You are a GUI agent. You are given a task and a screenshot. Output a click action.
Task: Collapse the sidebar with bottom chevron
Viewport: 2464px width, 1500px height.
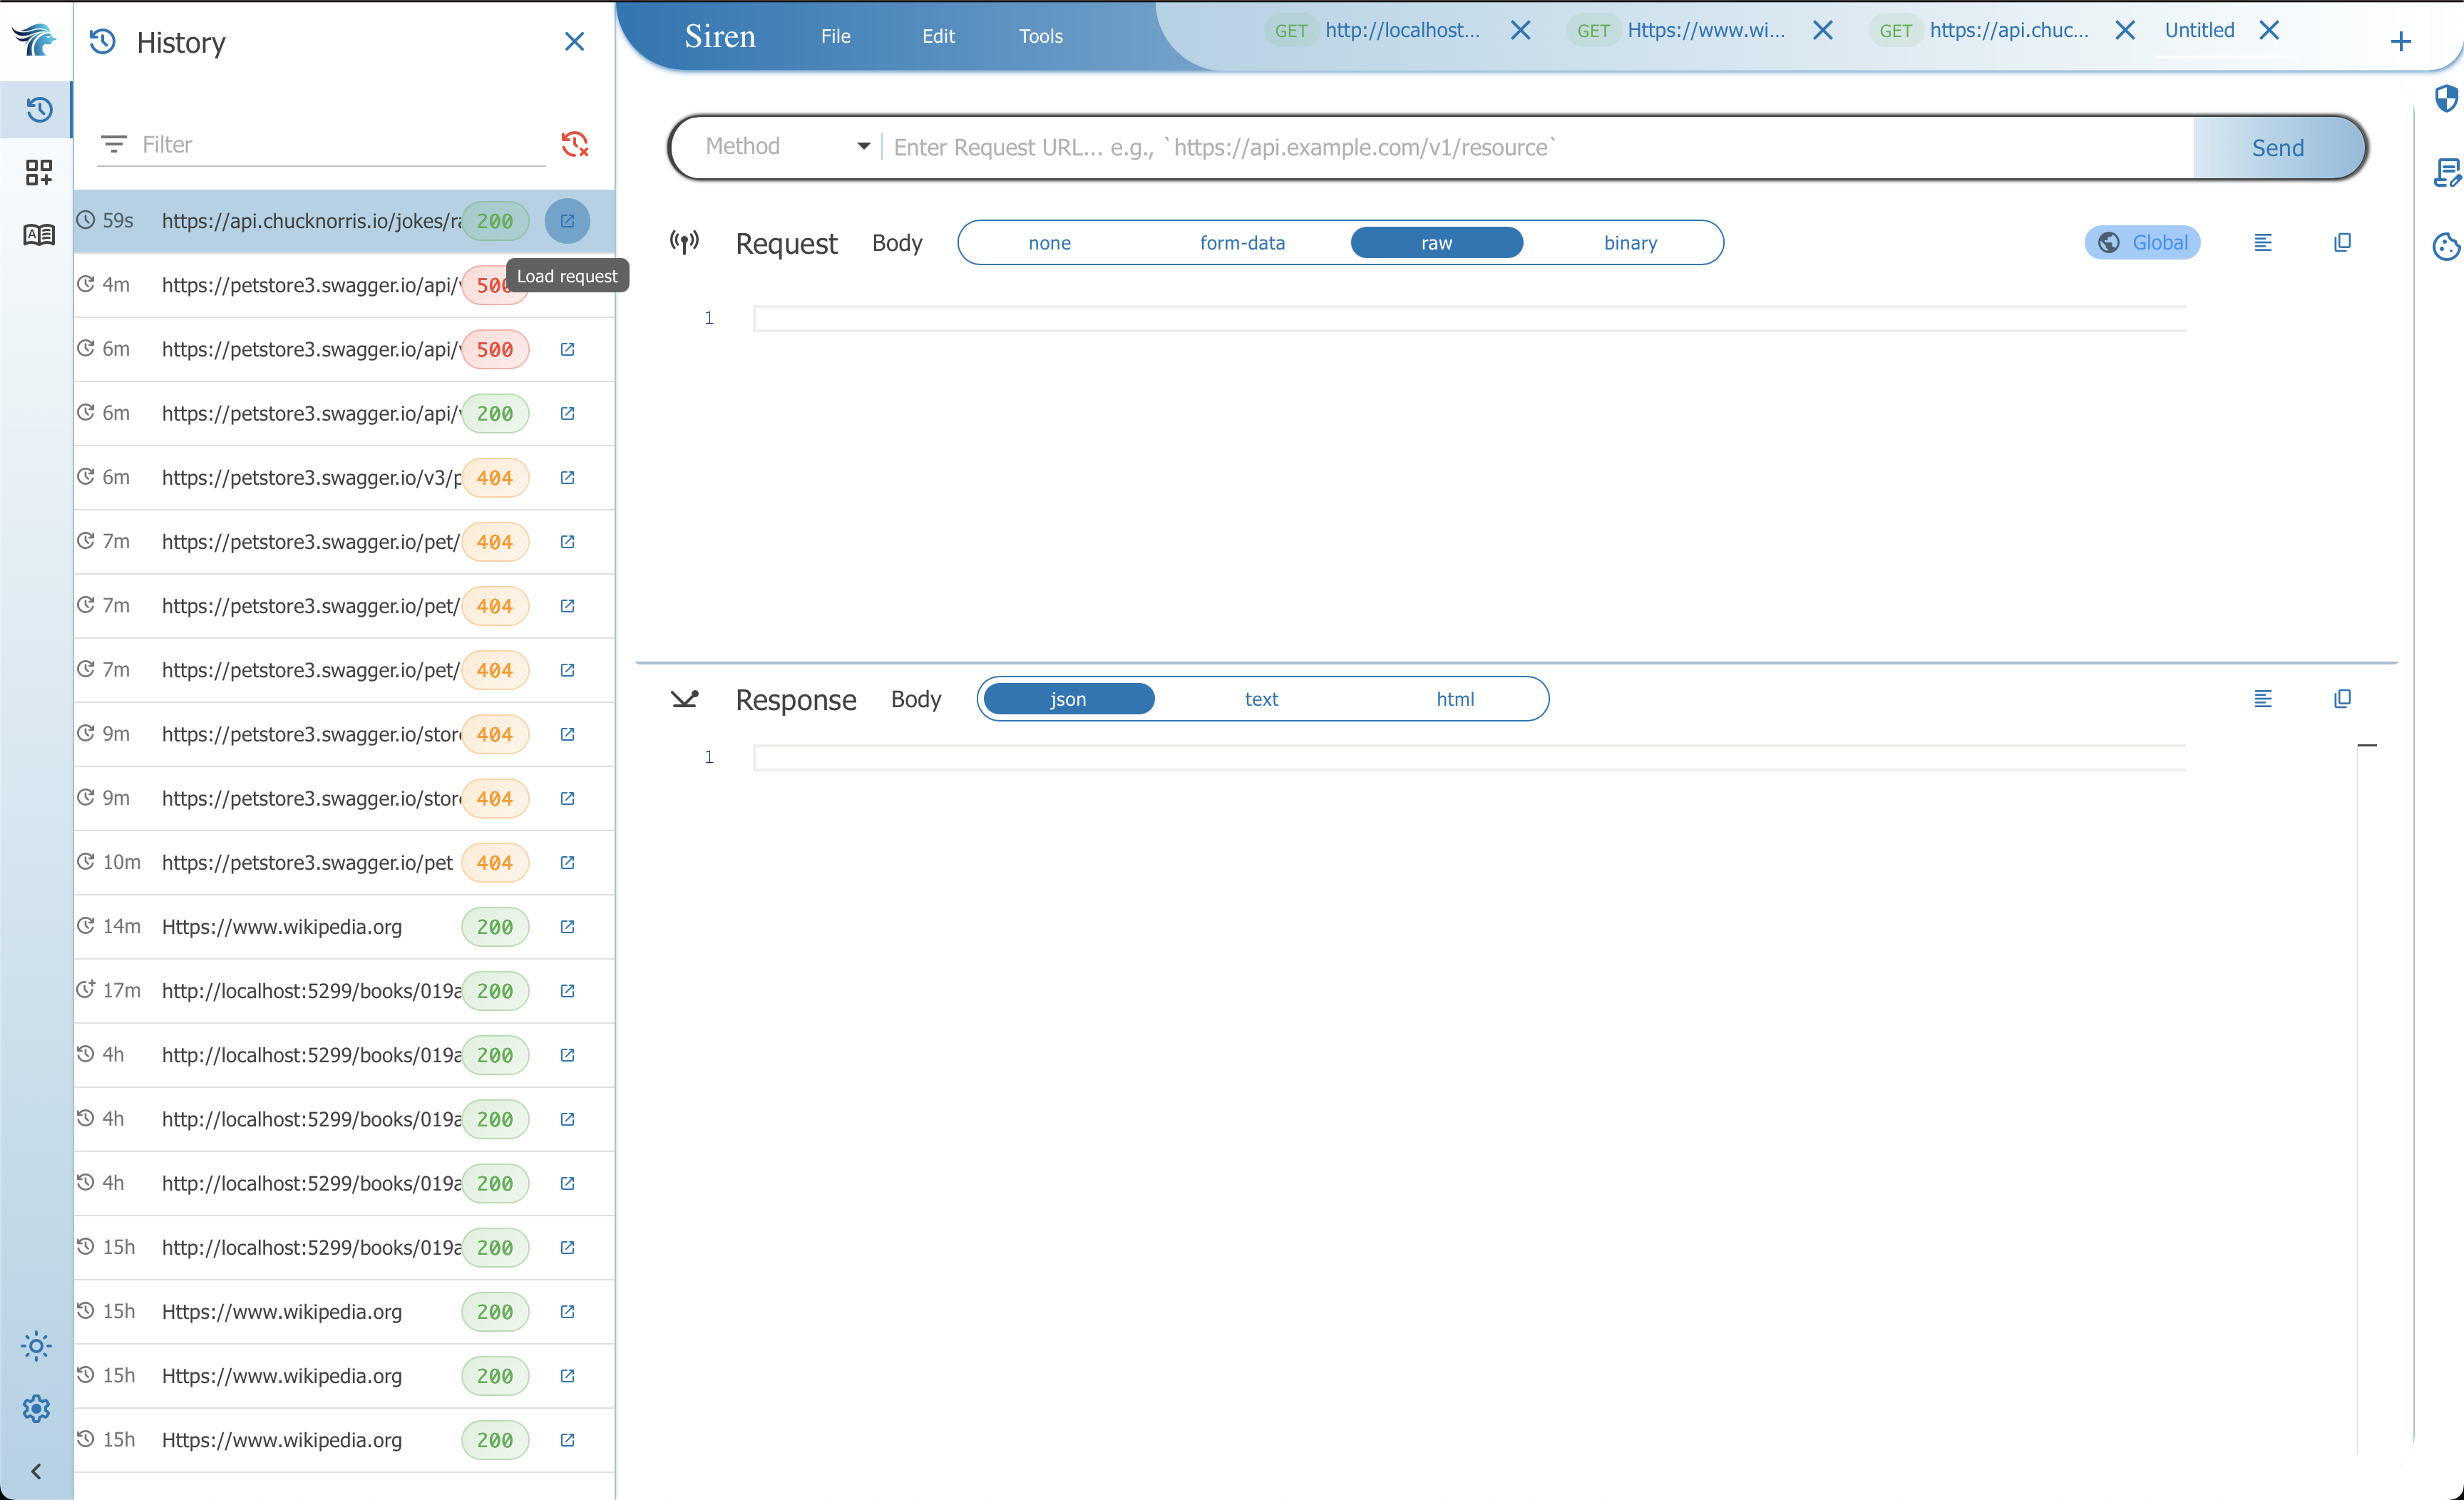[x=36, y=1471]
